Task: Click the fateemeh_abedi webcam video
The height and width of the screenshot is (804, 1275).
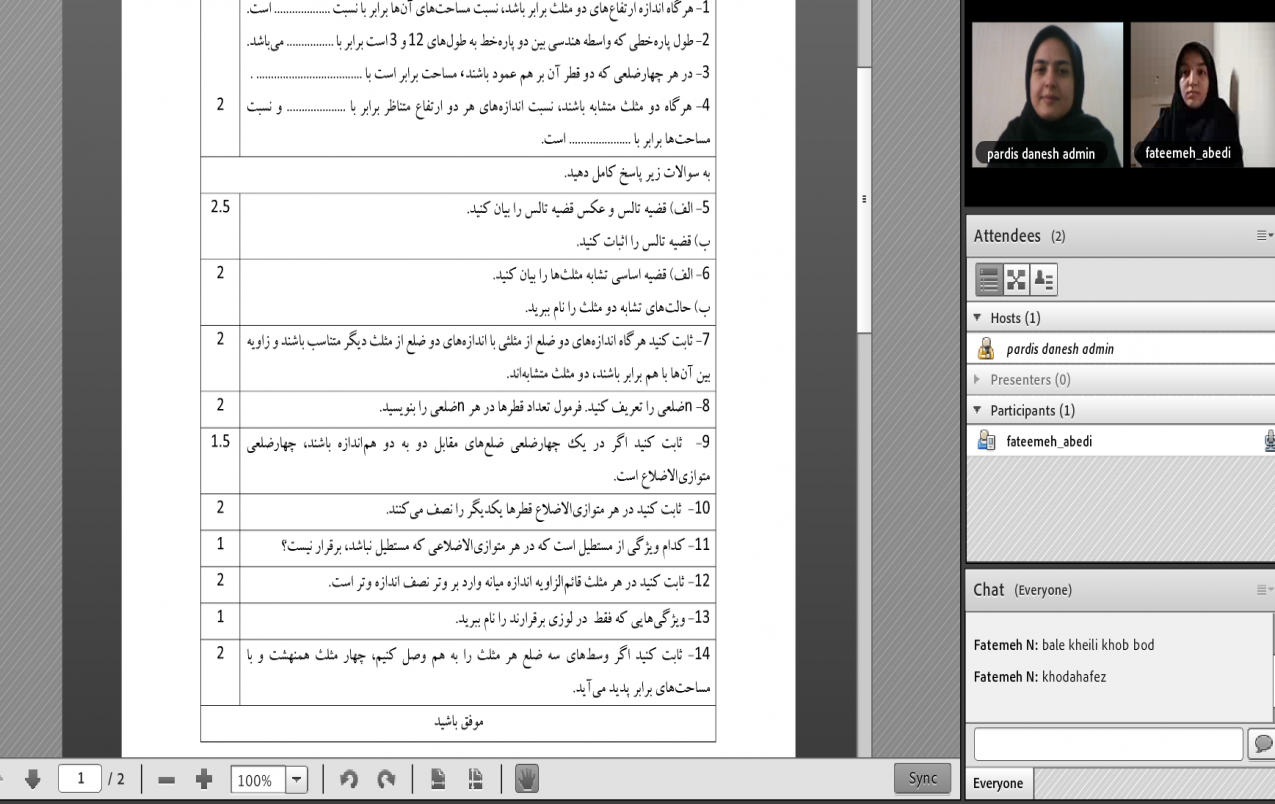Action: tap(1202, 94)
